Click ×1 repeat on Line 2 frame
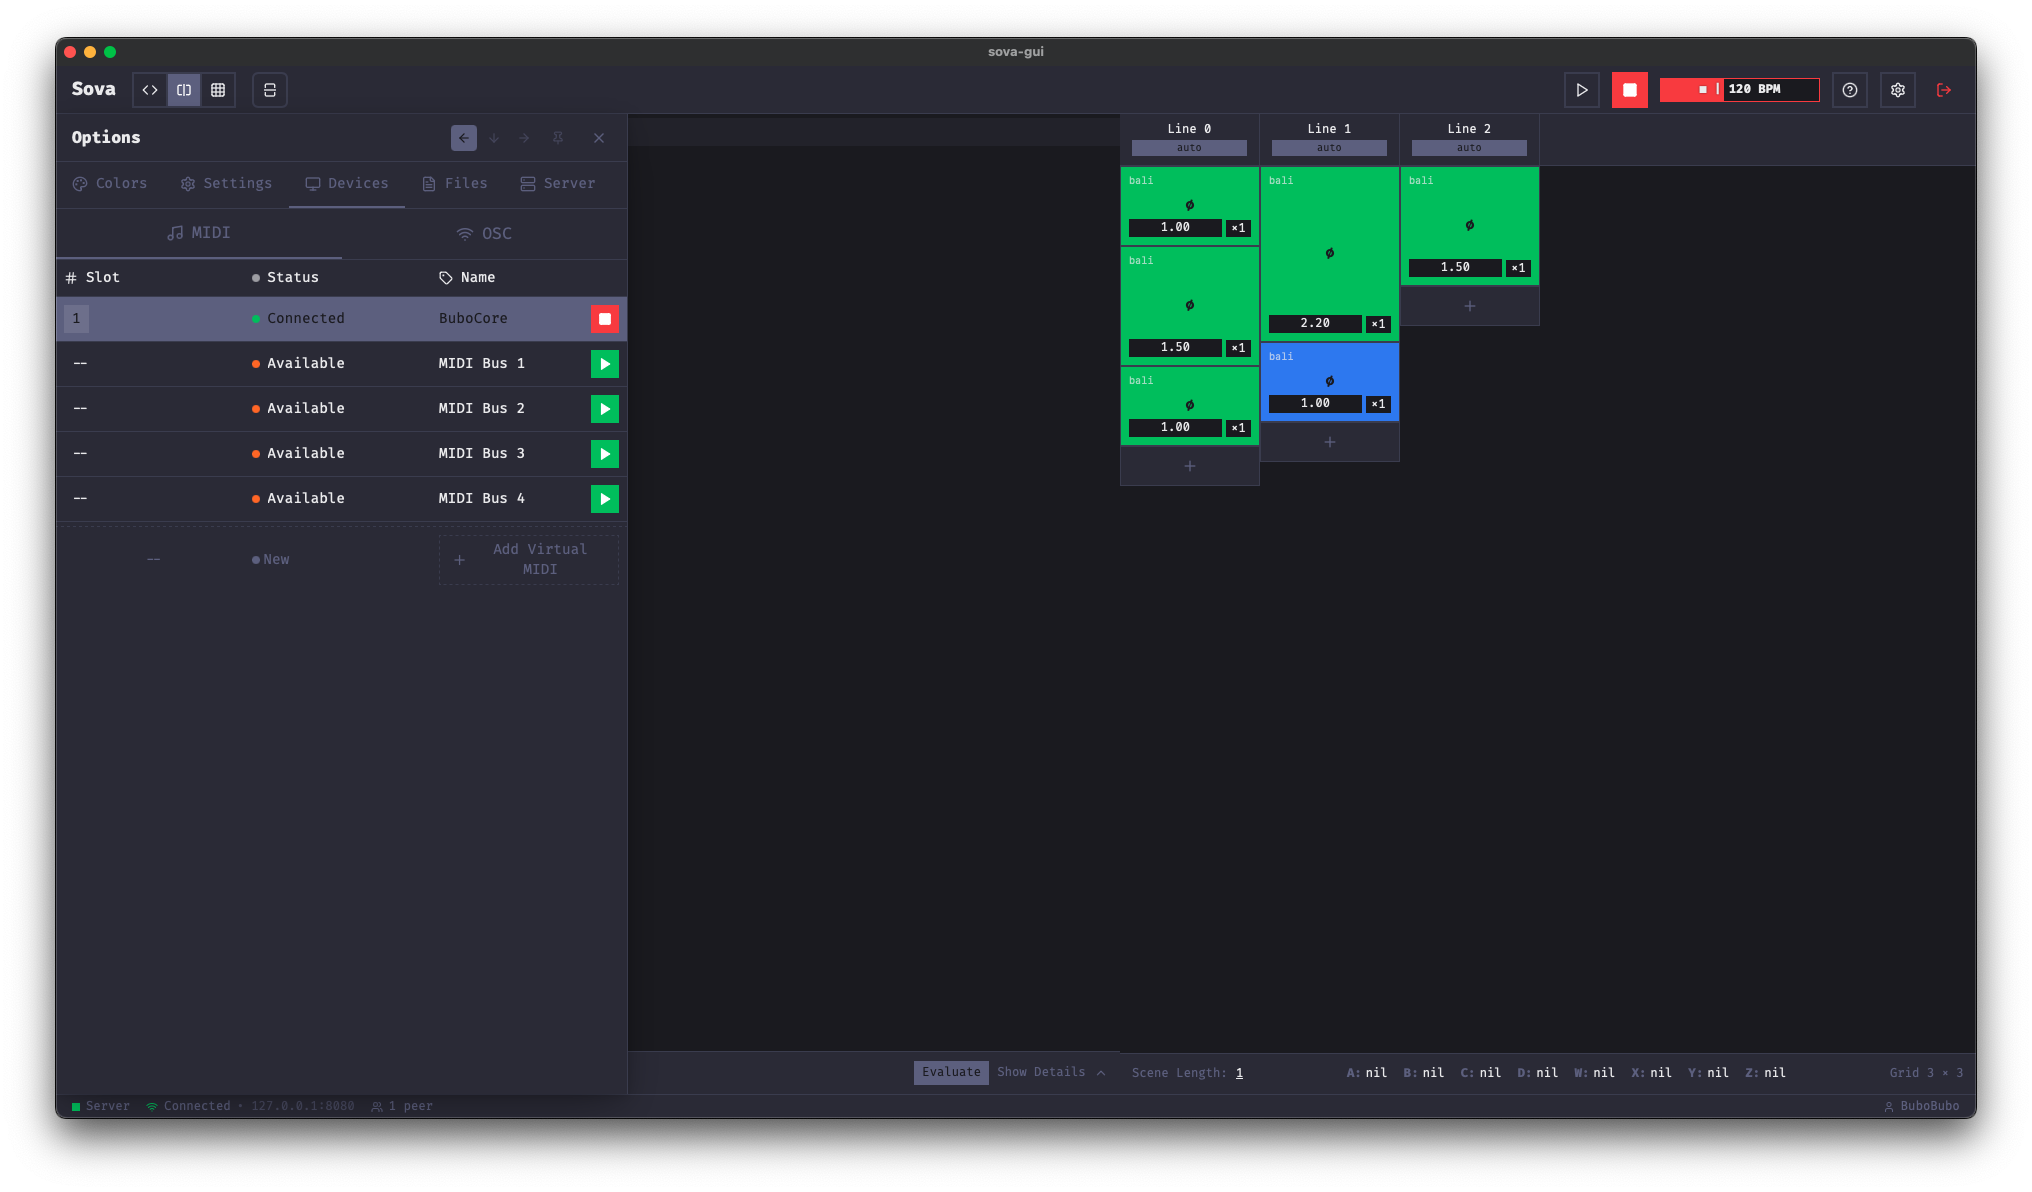The image size is (2032, 1192). pyautogui.click(x=1518, y=268)
